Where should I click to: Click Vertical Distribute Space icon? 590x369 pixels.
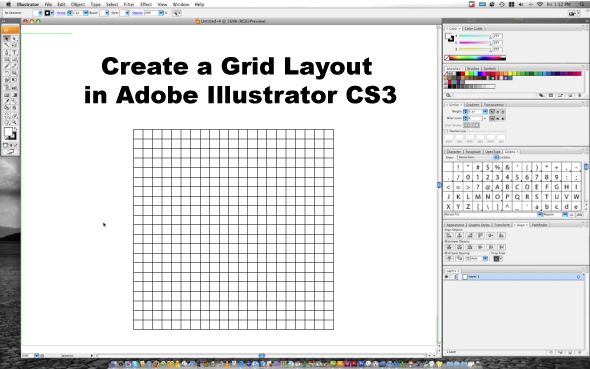(449, 258)
